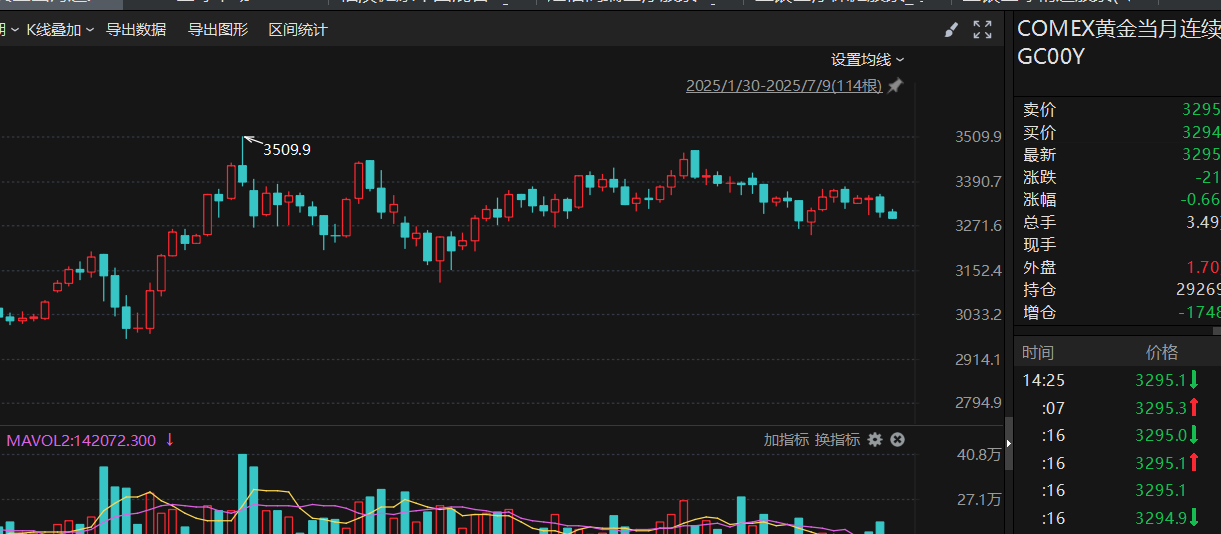Image resolution: width=1221 pixels, height=534 pixels.
Task: Click the 涨跌 change row
Action: 1120,177
